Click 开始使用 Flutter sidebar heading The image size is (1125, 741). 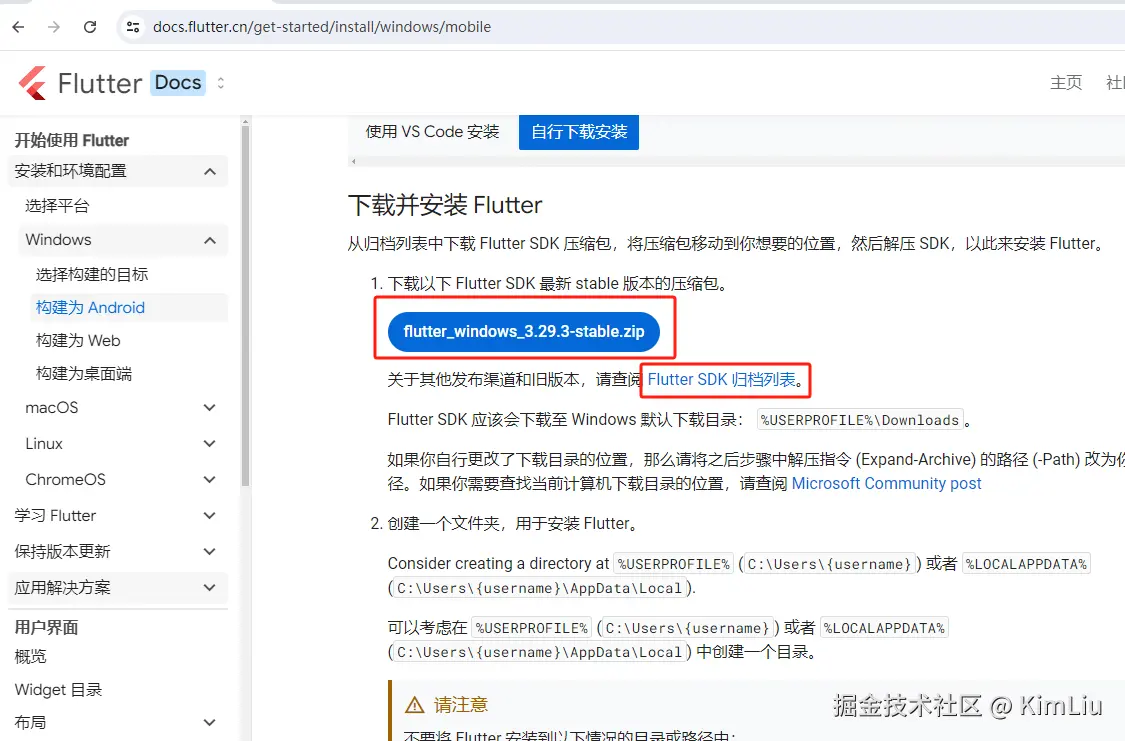coord(72,140)
